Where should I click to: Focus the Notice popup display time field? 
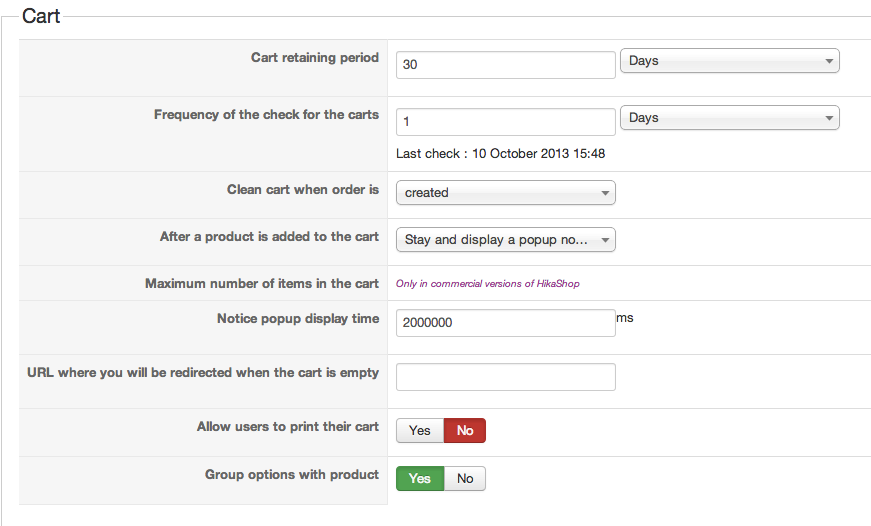click(505, 323)
